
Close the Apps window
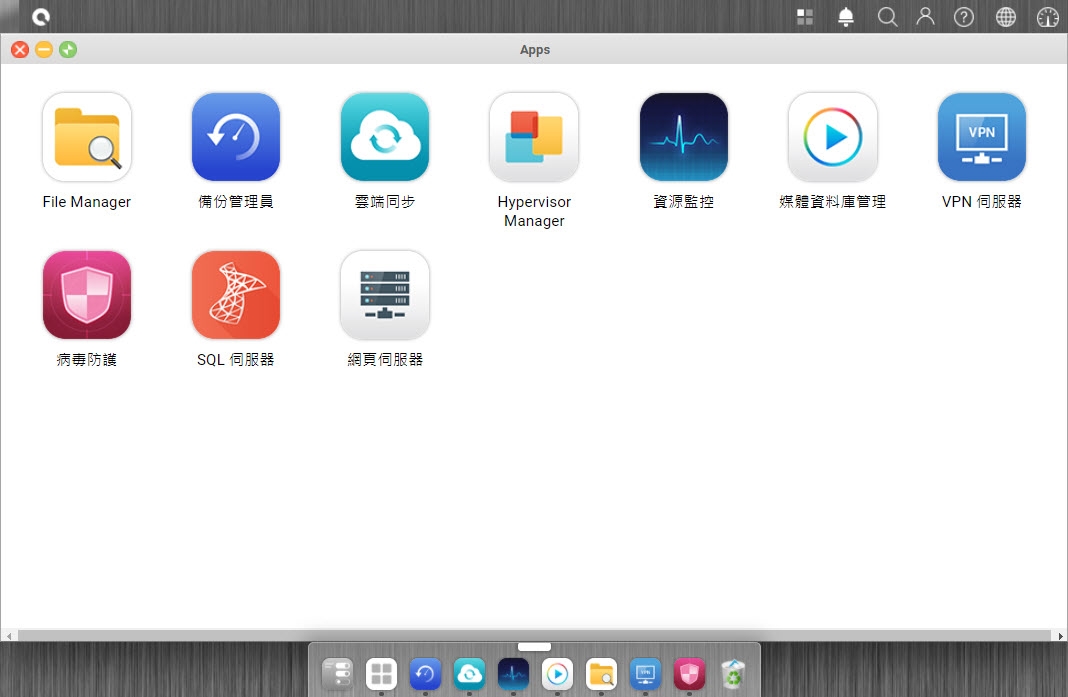coord(20,50)
